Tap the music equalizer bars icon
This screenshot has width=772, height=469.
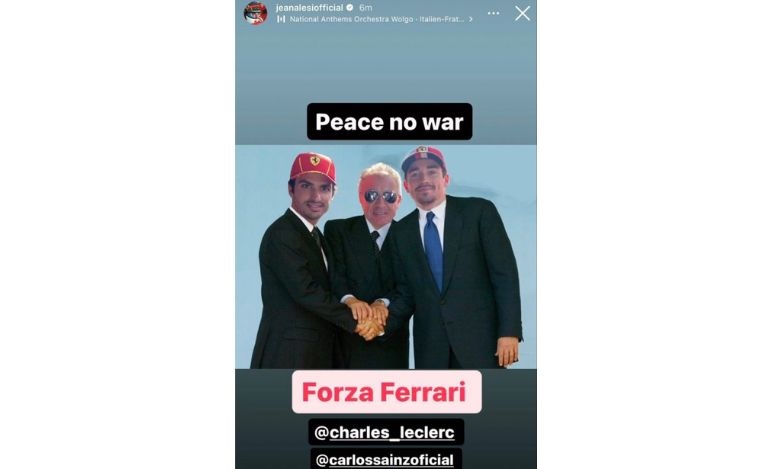click(281, 19)
